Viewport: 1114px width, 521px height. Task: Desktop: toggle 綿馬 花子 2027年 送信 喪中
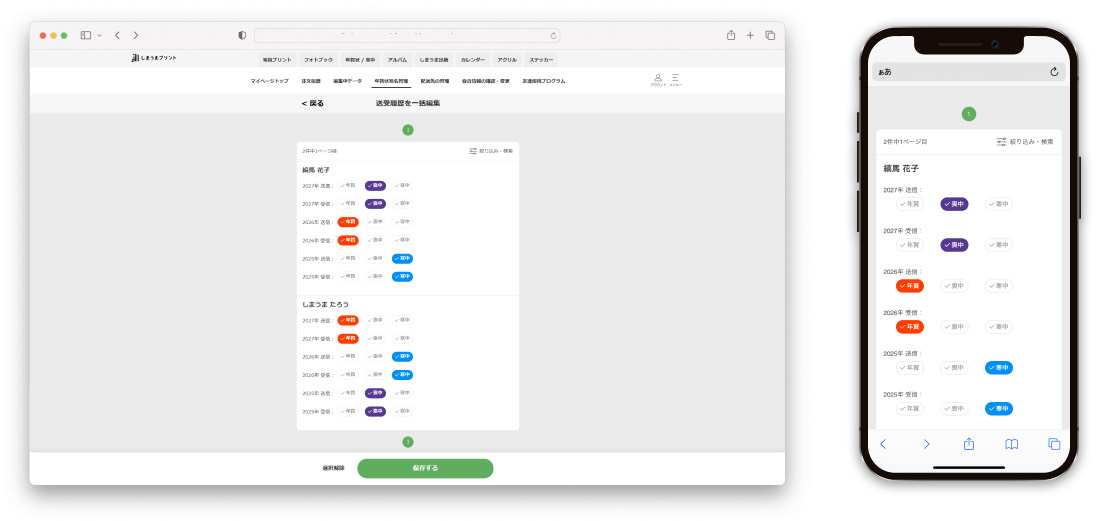(375, 186)
